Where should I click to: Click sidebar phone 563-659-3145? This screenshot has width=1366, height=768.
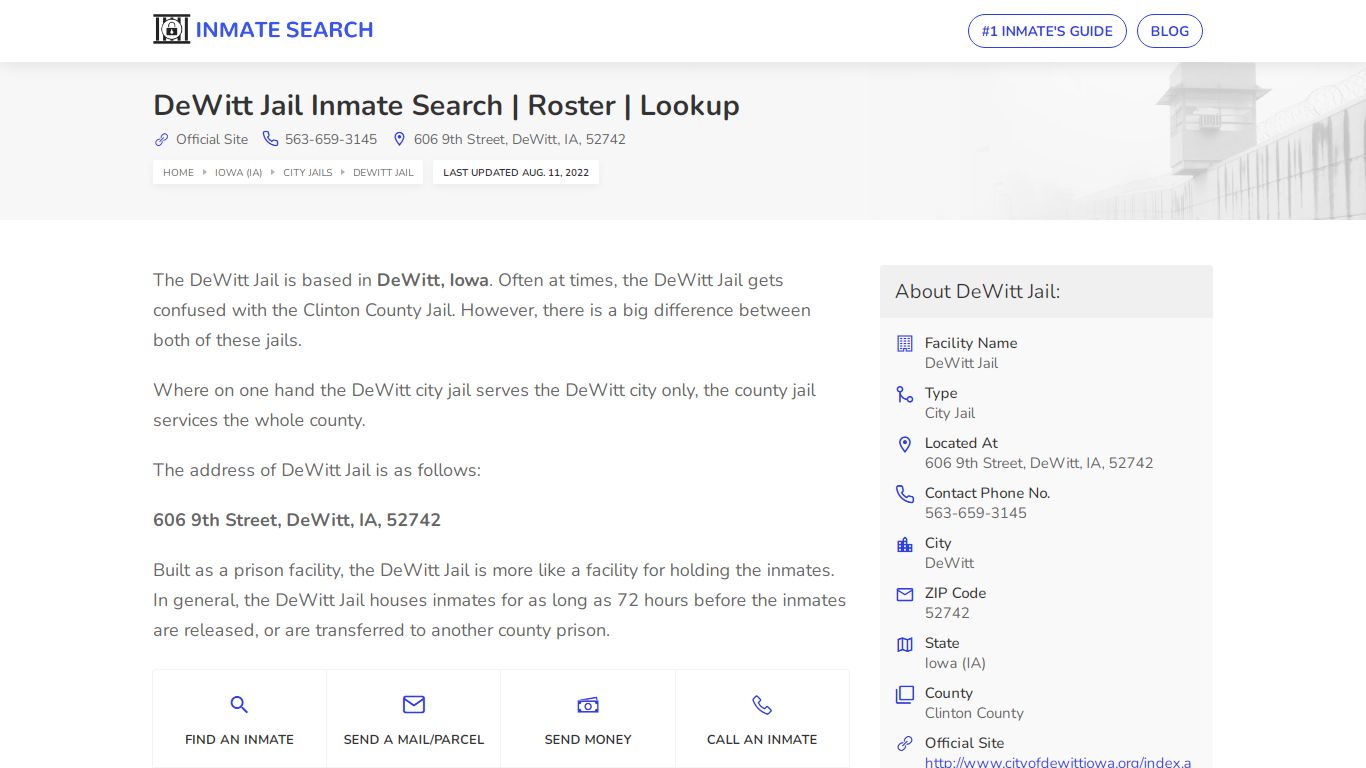pyautogui.click(x=976, y=513)
